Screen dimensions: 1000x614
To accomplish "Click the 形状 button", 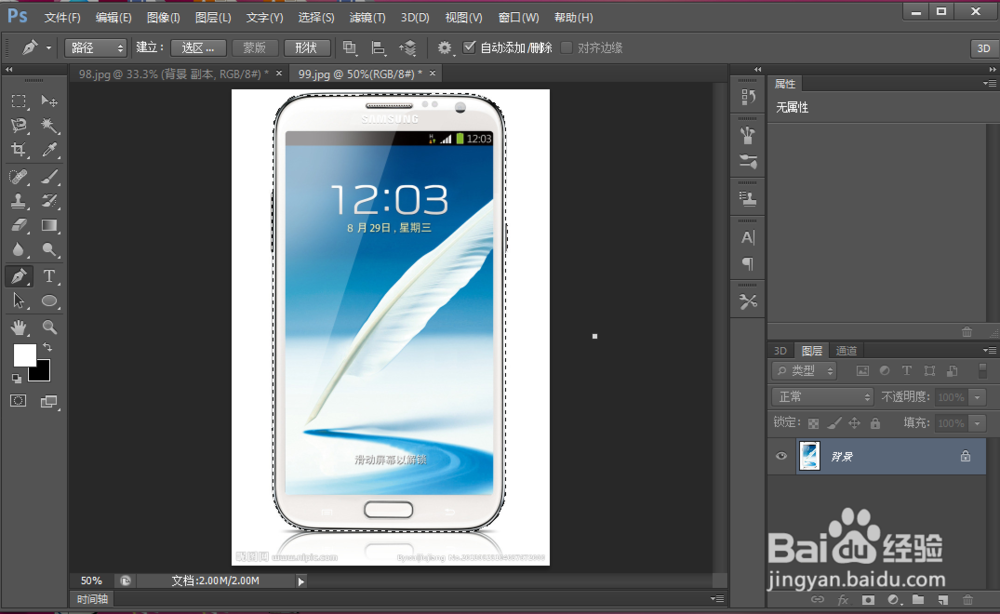I will click(307, 48).
